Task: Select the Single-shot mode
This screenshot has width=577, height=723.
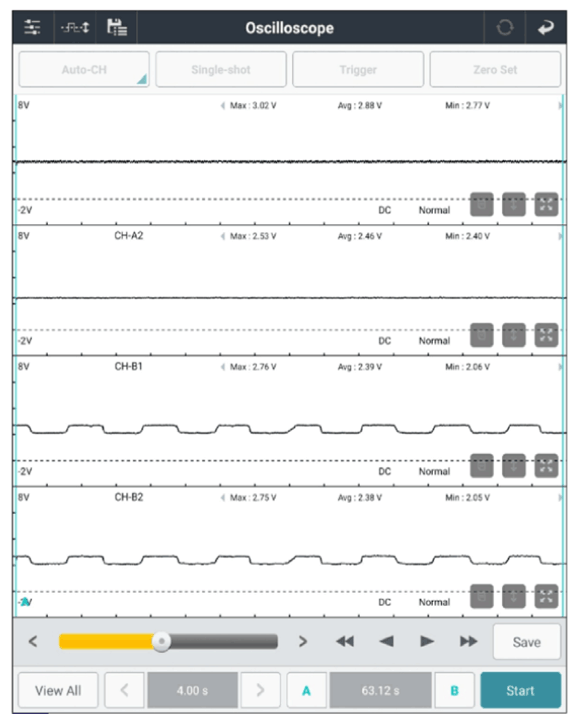Action: [221, 69]
